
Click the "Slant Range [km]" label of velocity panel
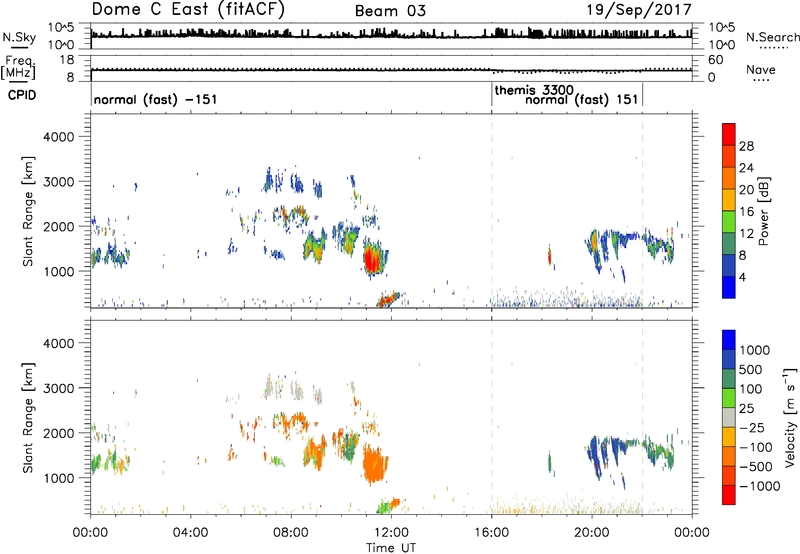click(28, 418)
